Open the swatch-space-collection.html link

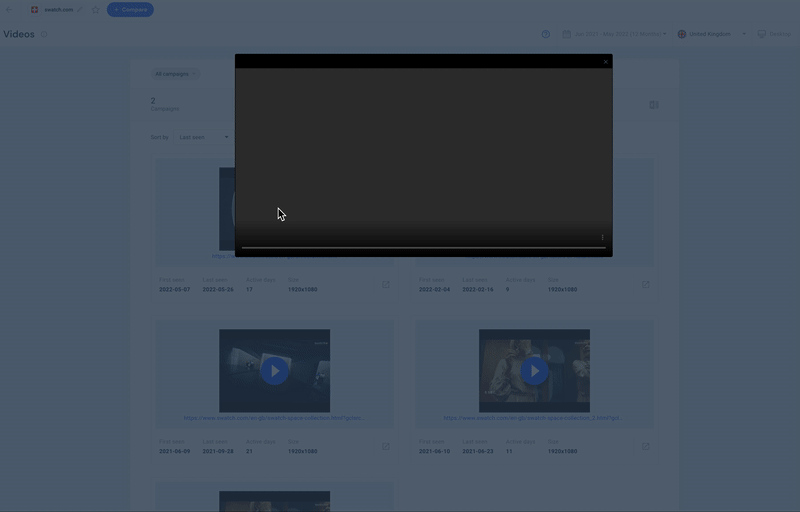pyautogui.click(x=274, y=418)
